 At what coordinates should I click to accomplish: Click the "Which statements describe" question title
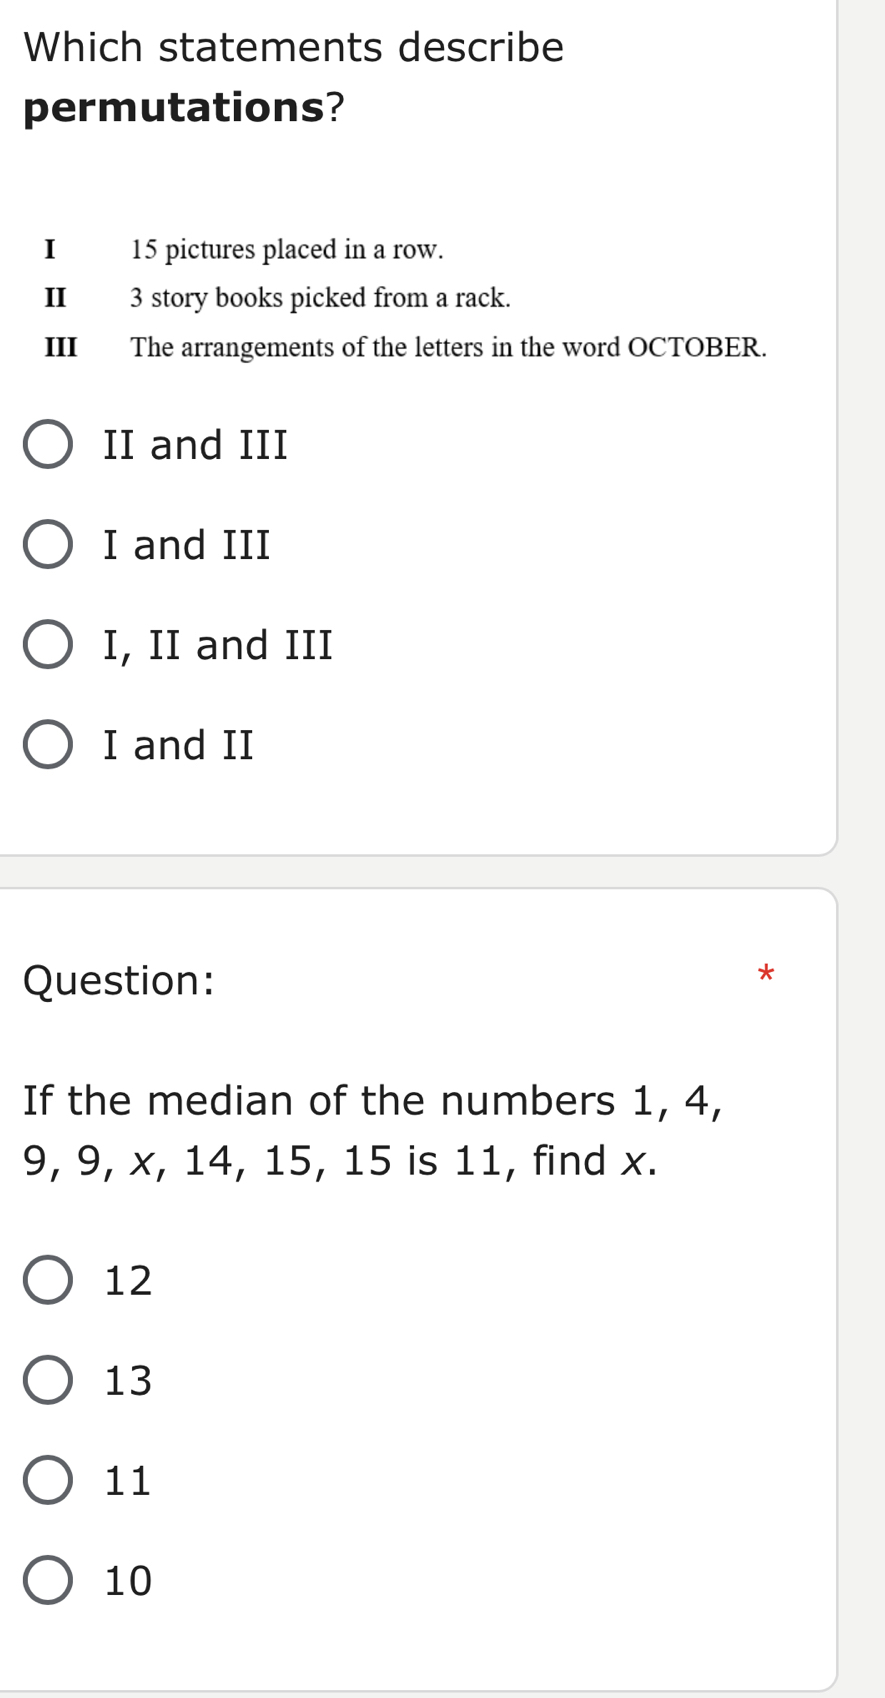tap(293, 47)
